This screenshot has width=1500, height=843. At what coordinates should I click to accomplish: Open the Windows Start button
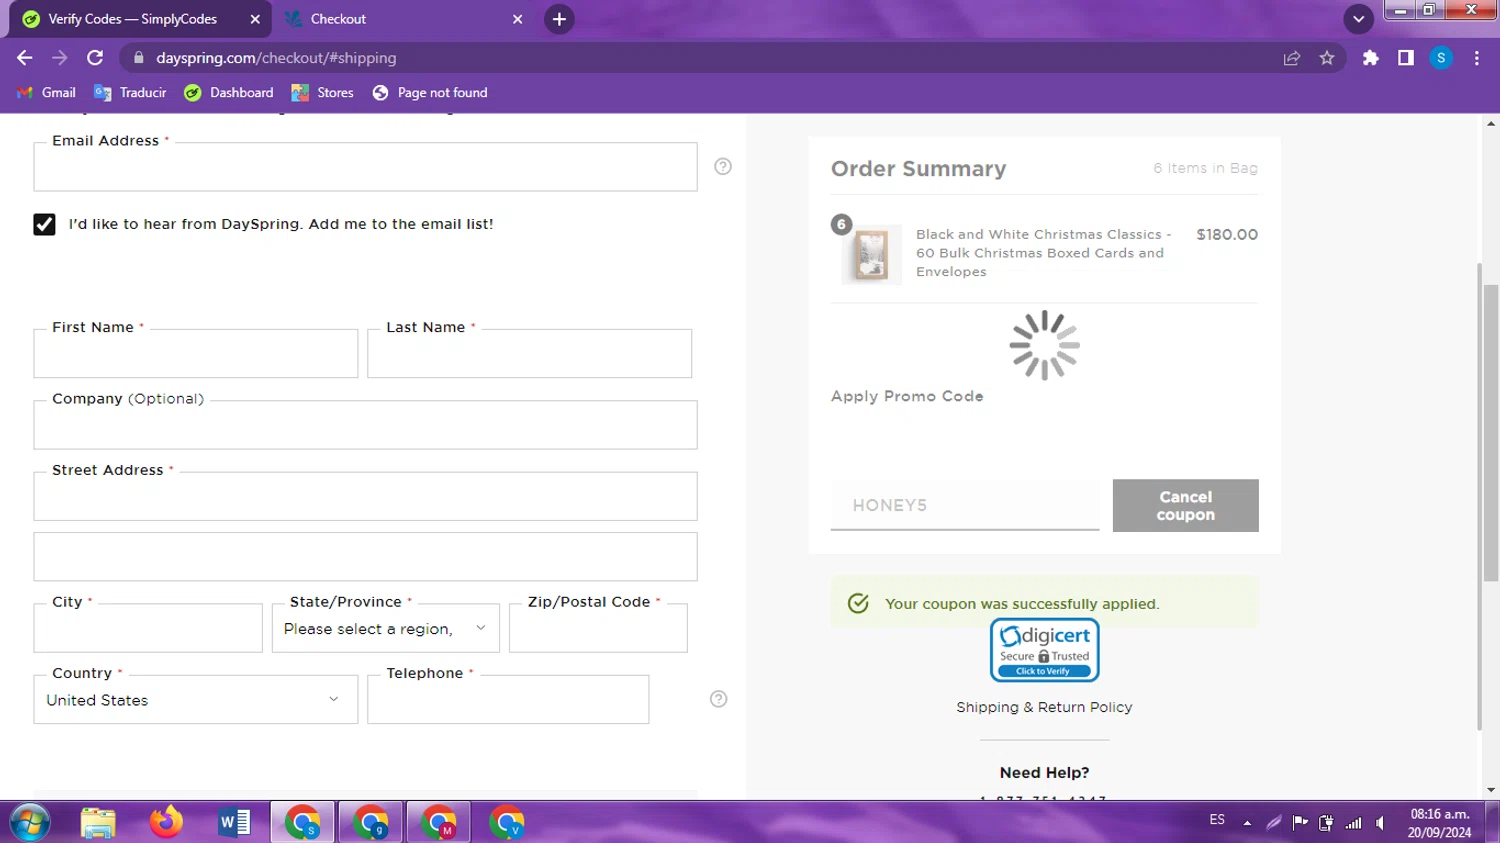tap(30, 822)
